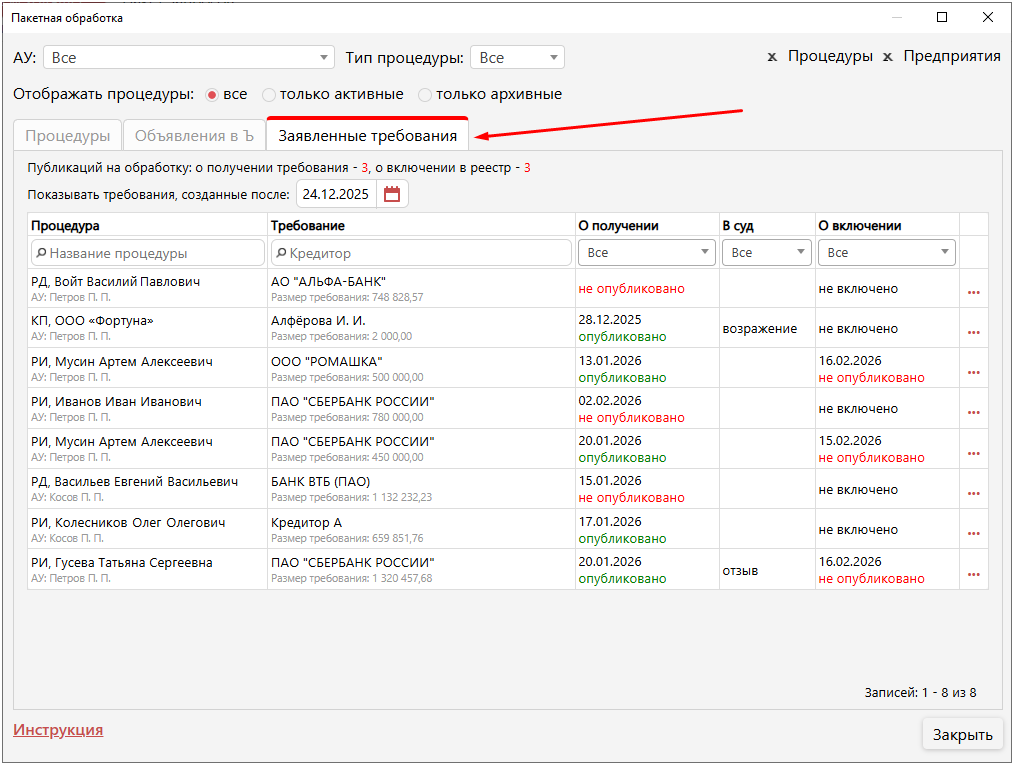This screenshot has width=1014, height=766.
Task: Click three-dots menu for Кредитор А row
Action: click(973, 533)
